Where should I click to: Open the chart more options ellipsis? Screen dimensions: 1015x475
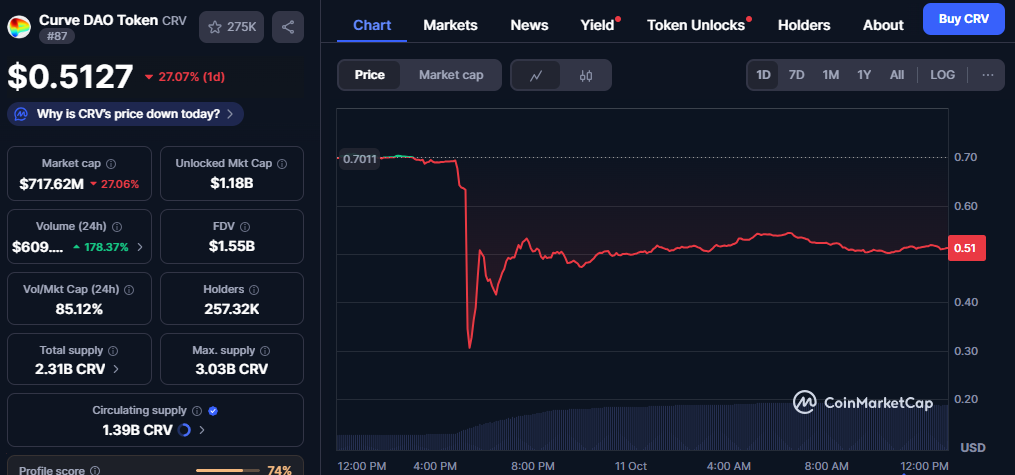(988, 75)
